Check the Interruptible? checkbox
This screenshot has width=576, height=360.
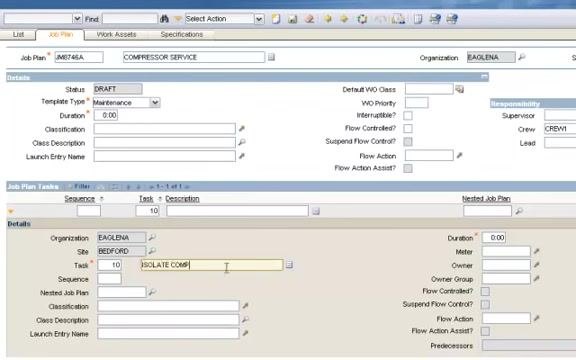tap(408, 116)
